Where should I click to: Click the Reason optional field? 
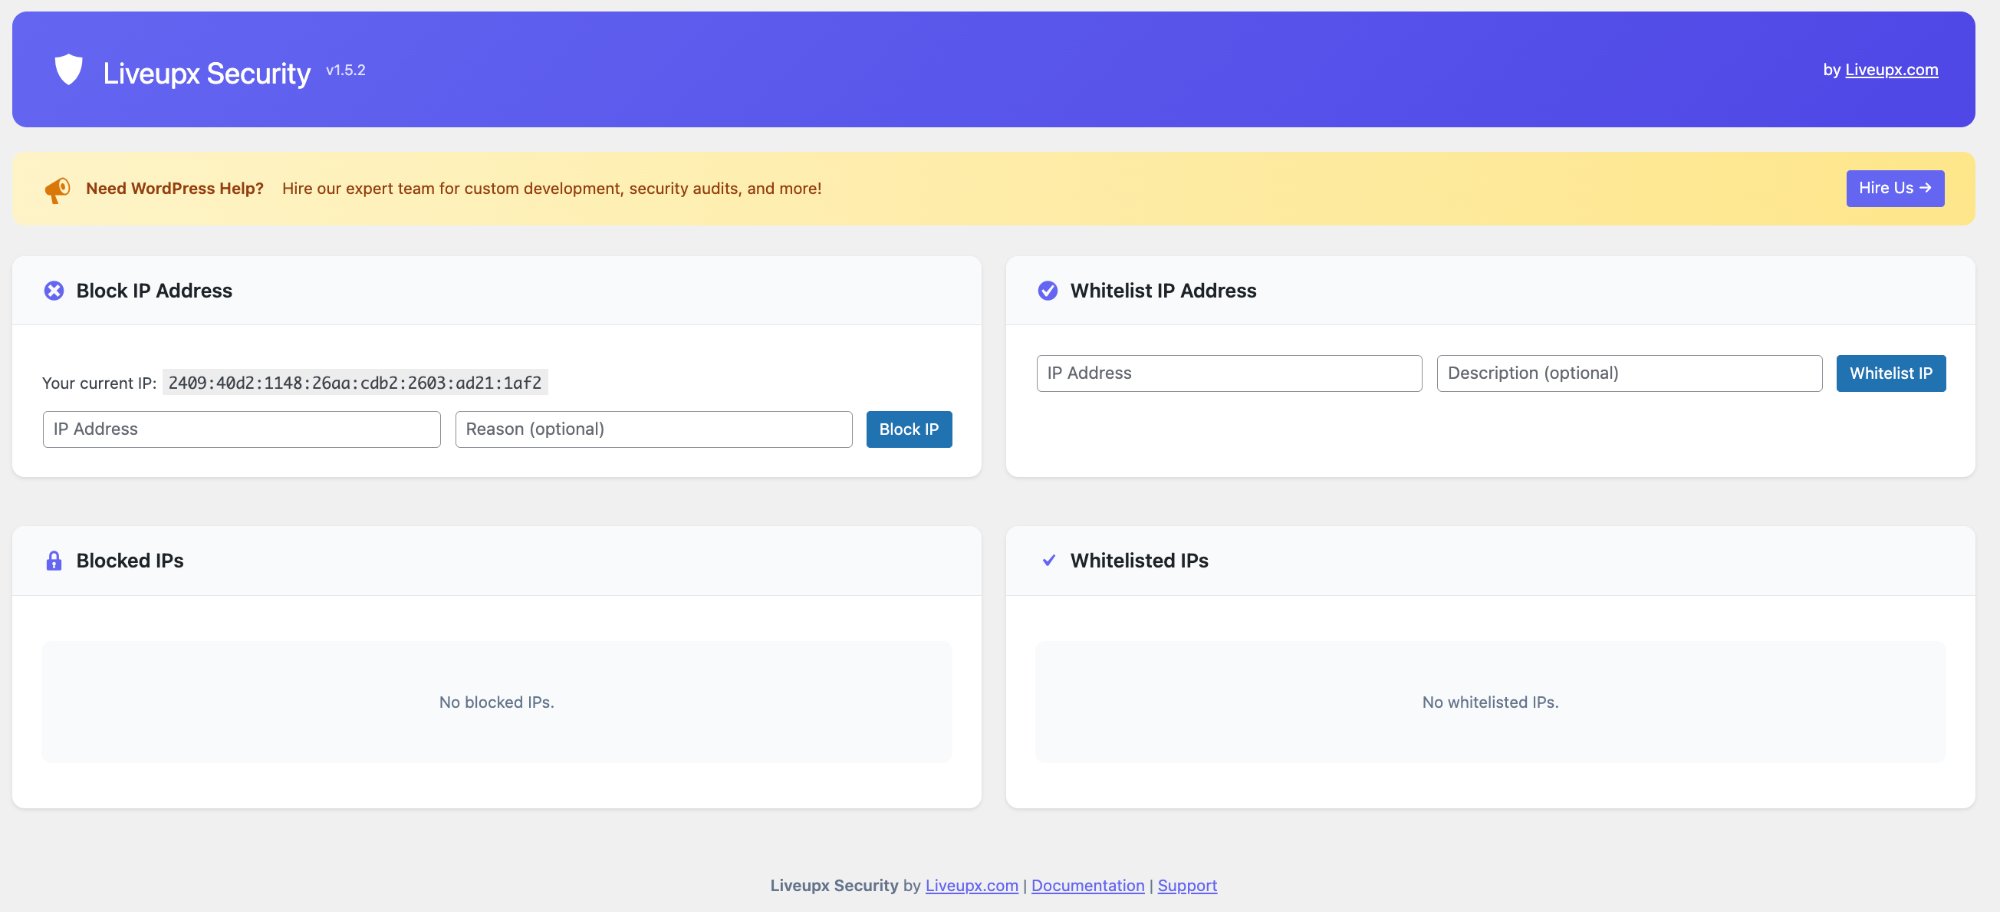tap(653, 428)
